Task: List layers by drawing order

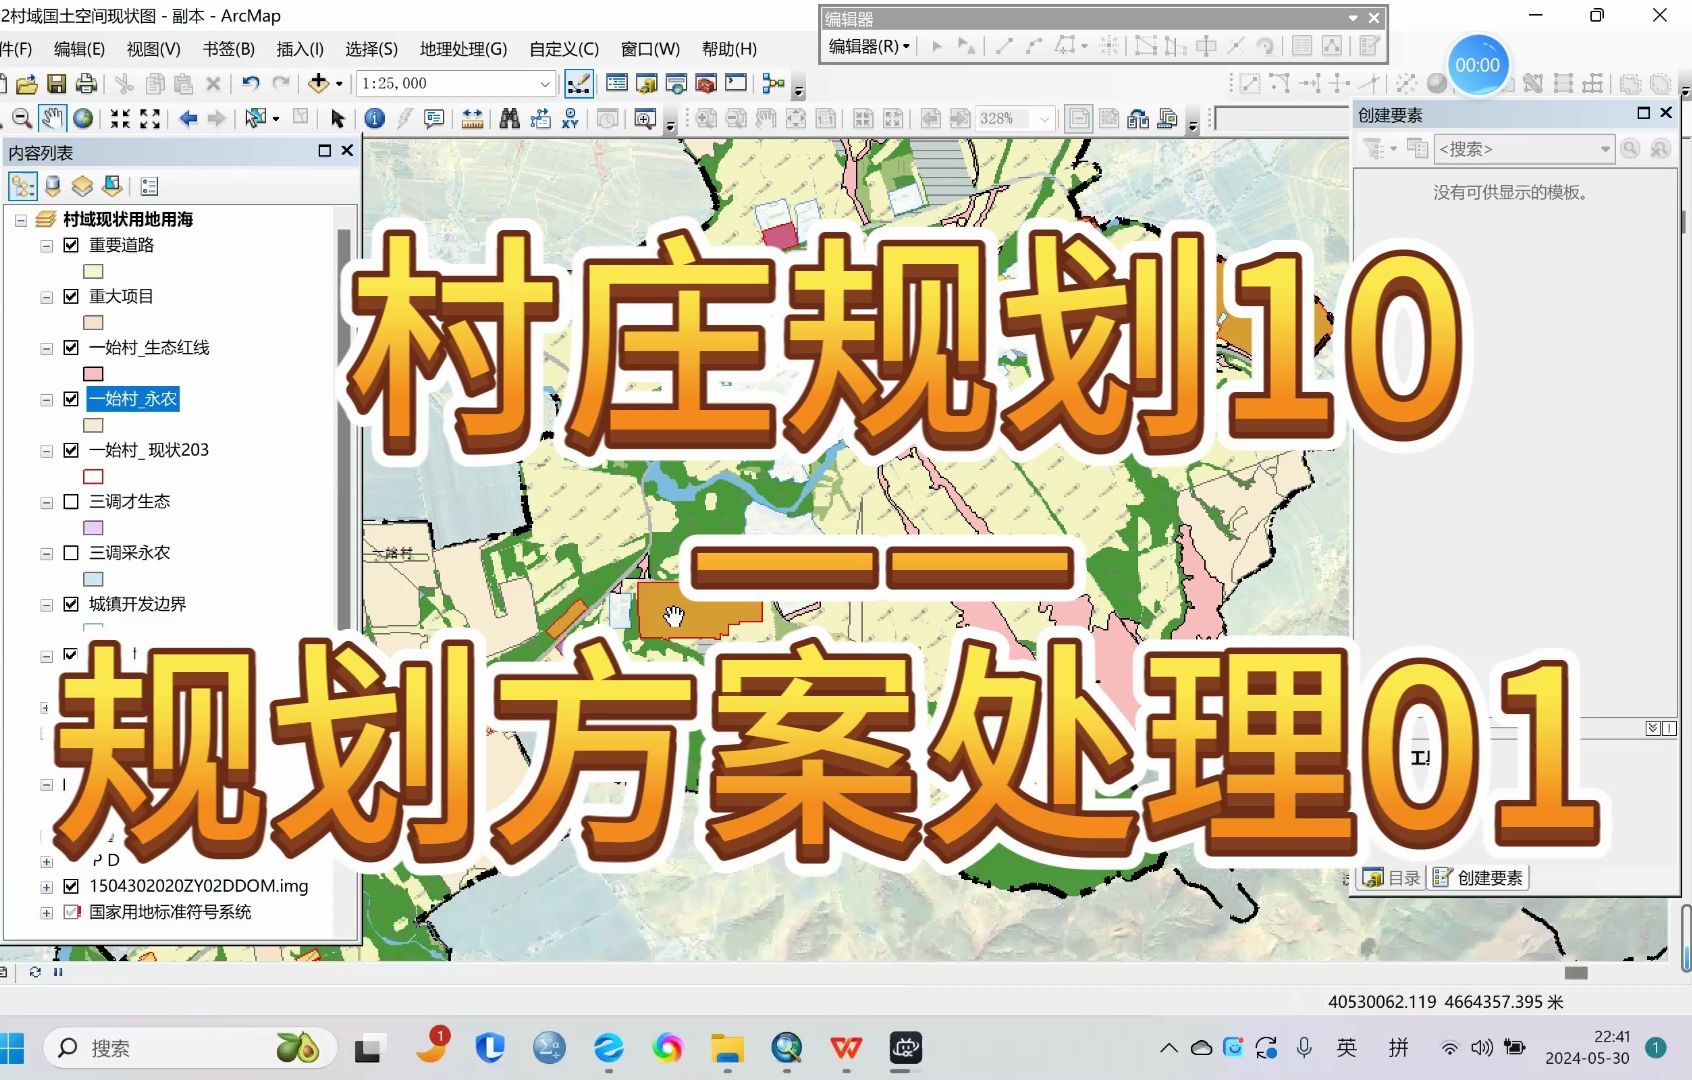Action: 22,186
